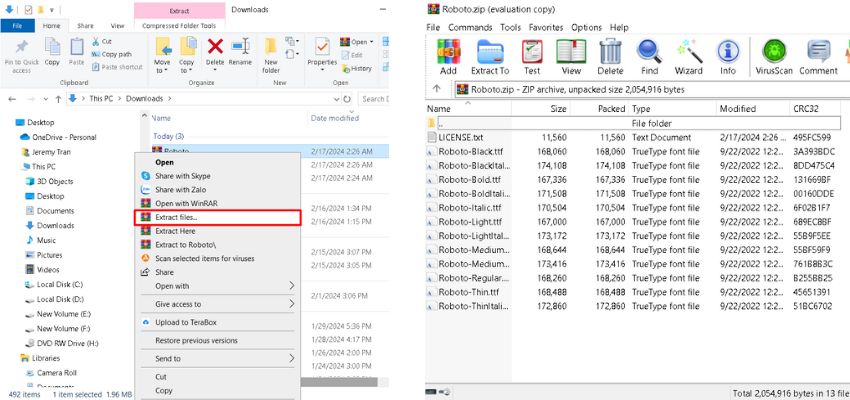Viewport: 850px width, 400px height.
Task: Select Scan selected items for viruses
Action: (217, 259)
